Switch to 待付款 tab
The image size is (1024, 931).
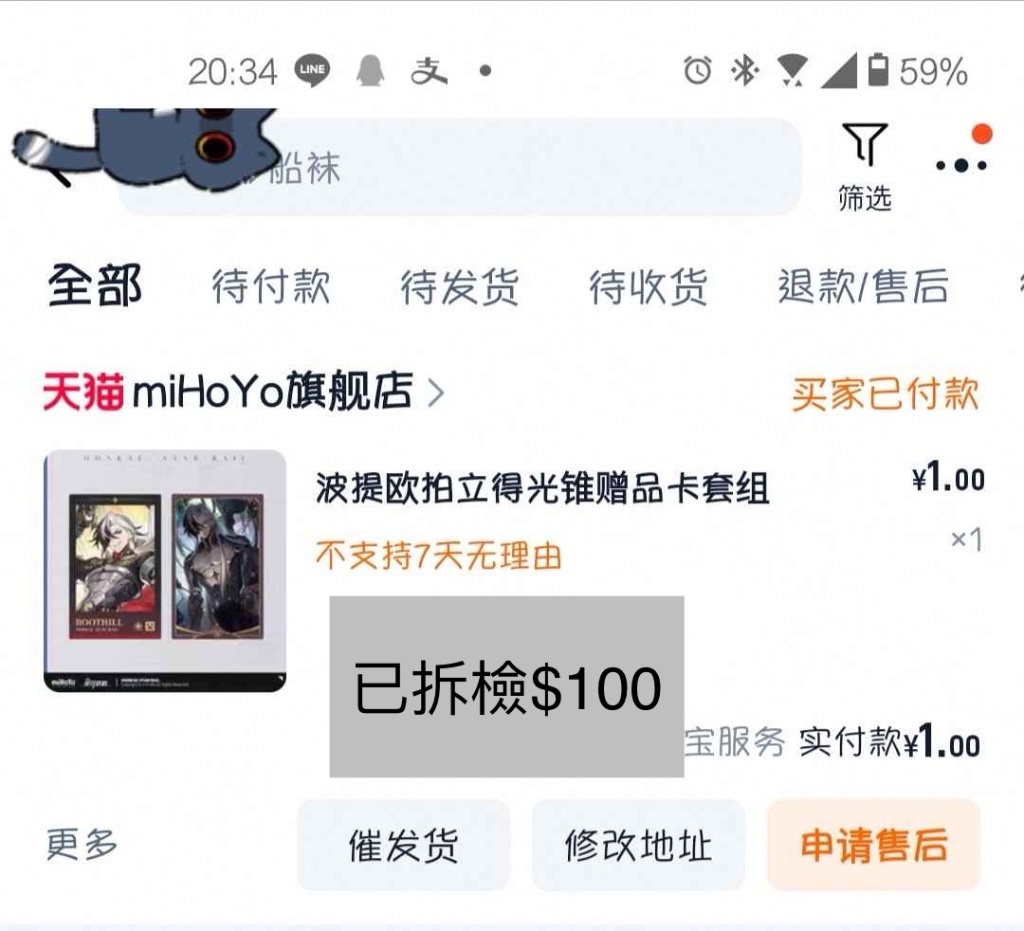pos(271,287)
